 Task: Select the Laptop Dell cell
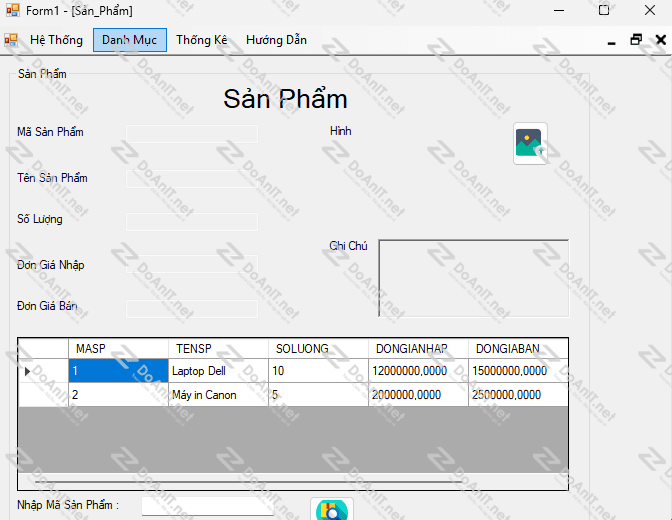pyautogui.click(x=219, y=371)
